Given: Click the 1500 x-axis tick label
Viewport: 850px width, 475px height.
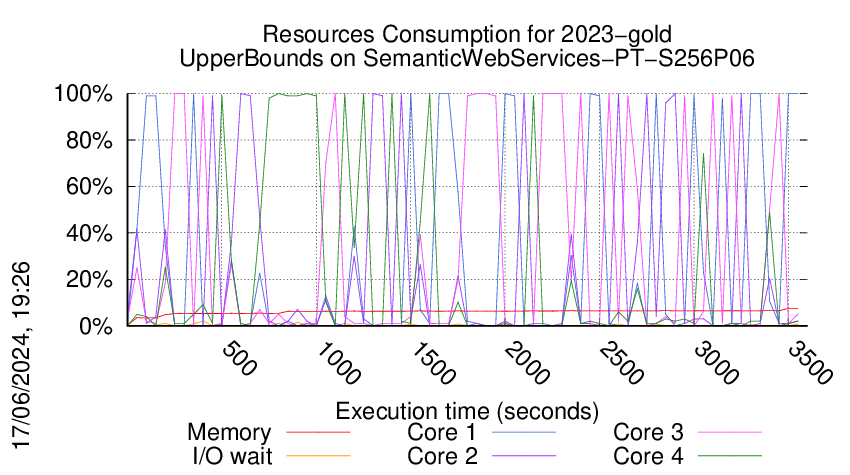Looking at the screenshot, I should (433, 363).
